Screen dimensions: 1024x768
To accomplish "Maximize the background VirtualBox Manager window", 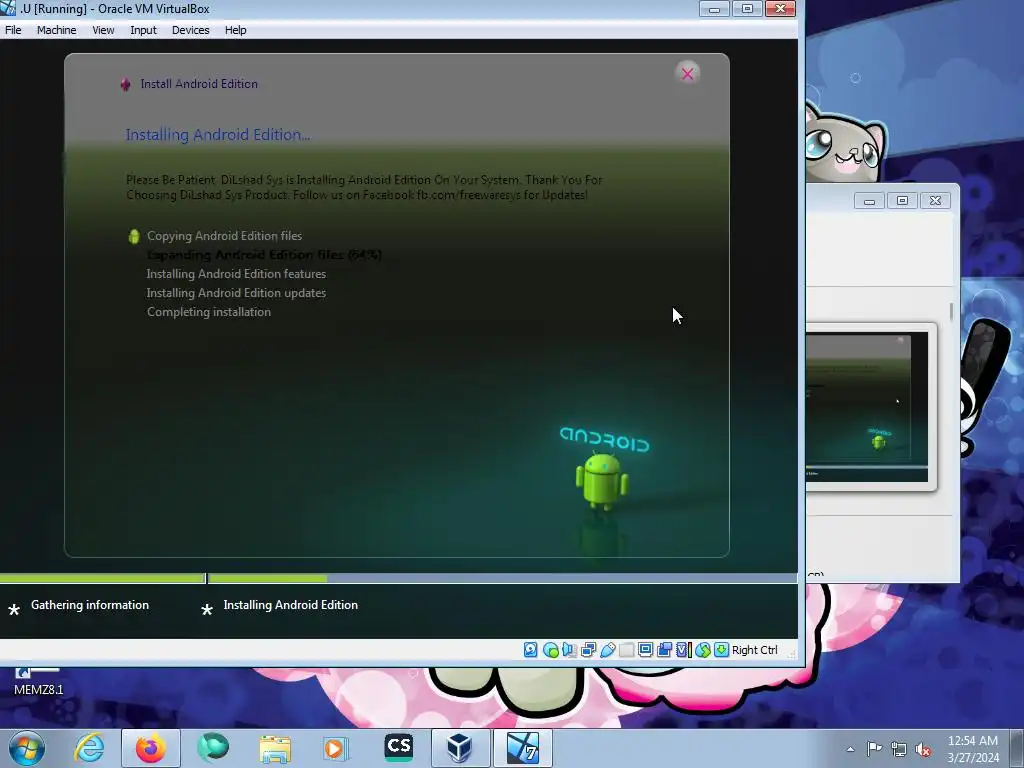I will (x=902, y=200).
